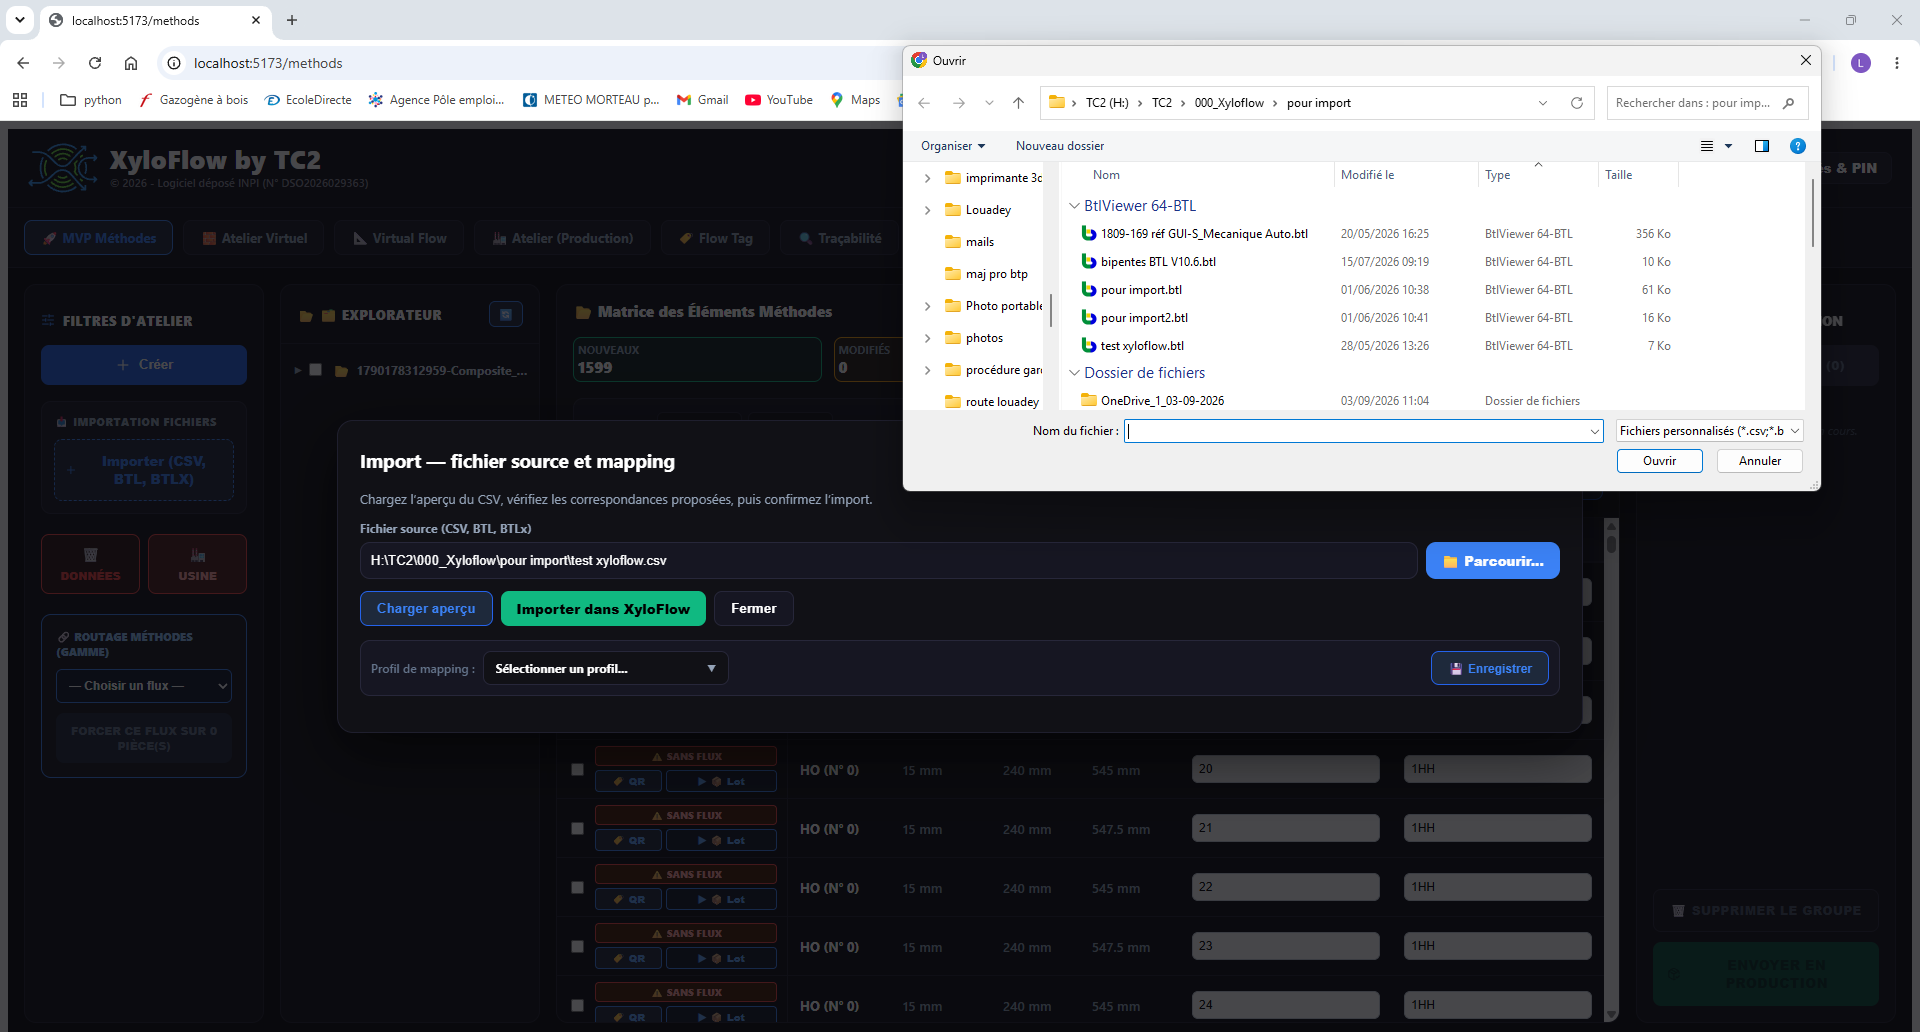Click the search magnifier in the dialog
The width and height of the screenshot is (1920, 1032).
(1789, 103)
